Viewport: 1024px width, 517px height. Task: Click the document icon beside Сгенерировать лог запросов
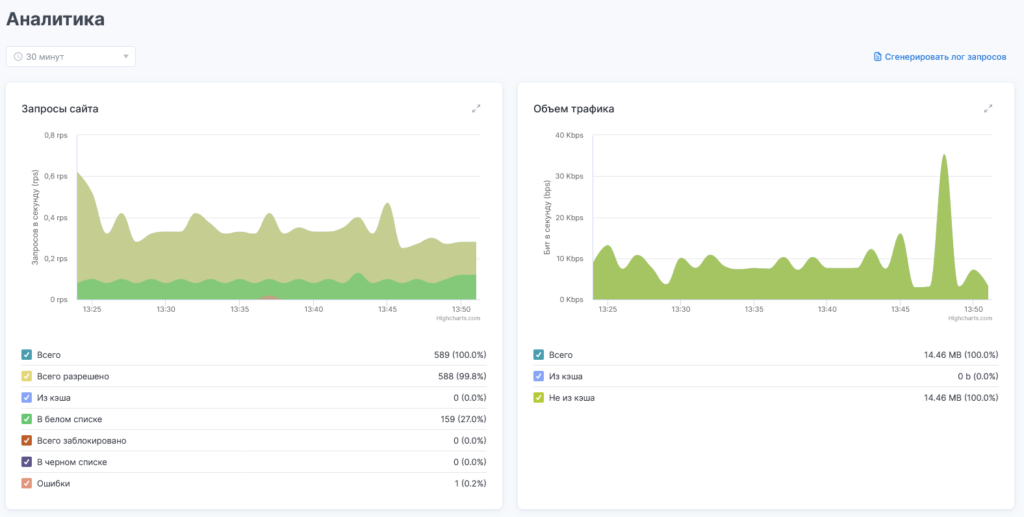pyautogui.click(x=878, y=57)
